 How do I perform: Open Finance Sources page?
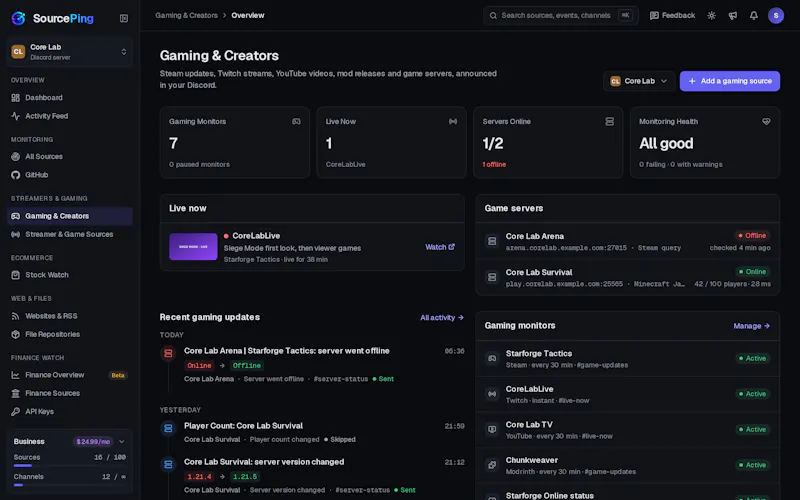click(x=70, y=393)
